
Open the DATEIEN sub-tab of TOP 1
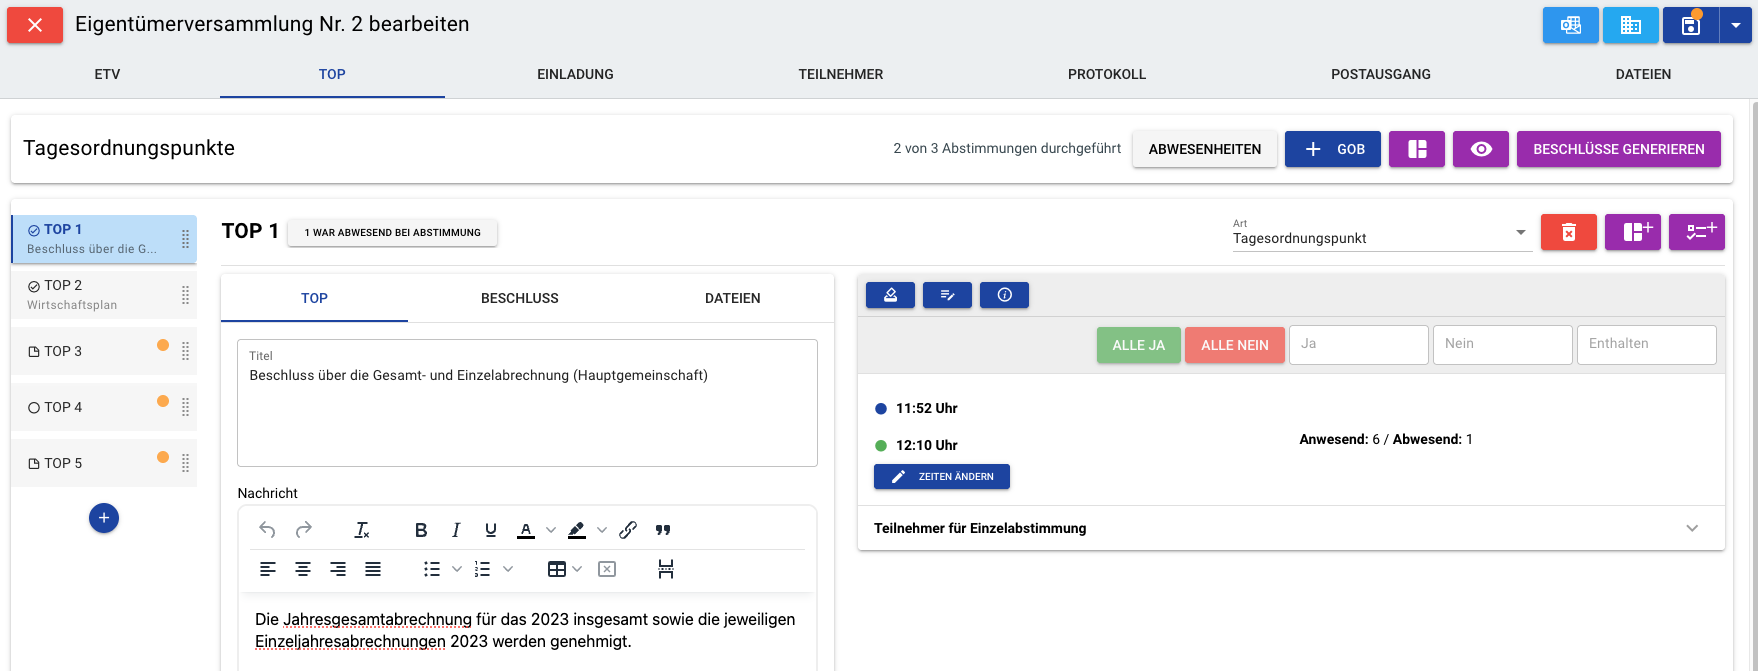pyautogui.click(x=733, y=298)
